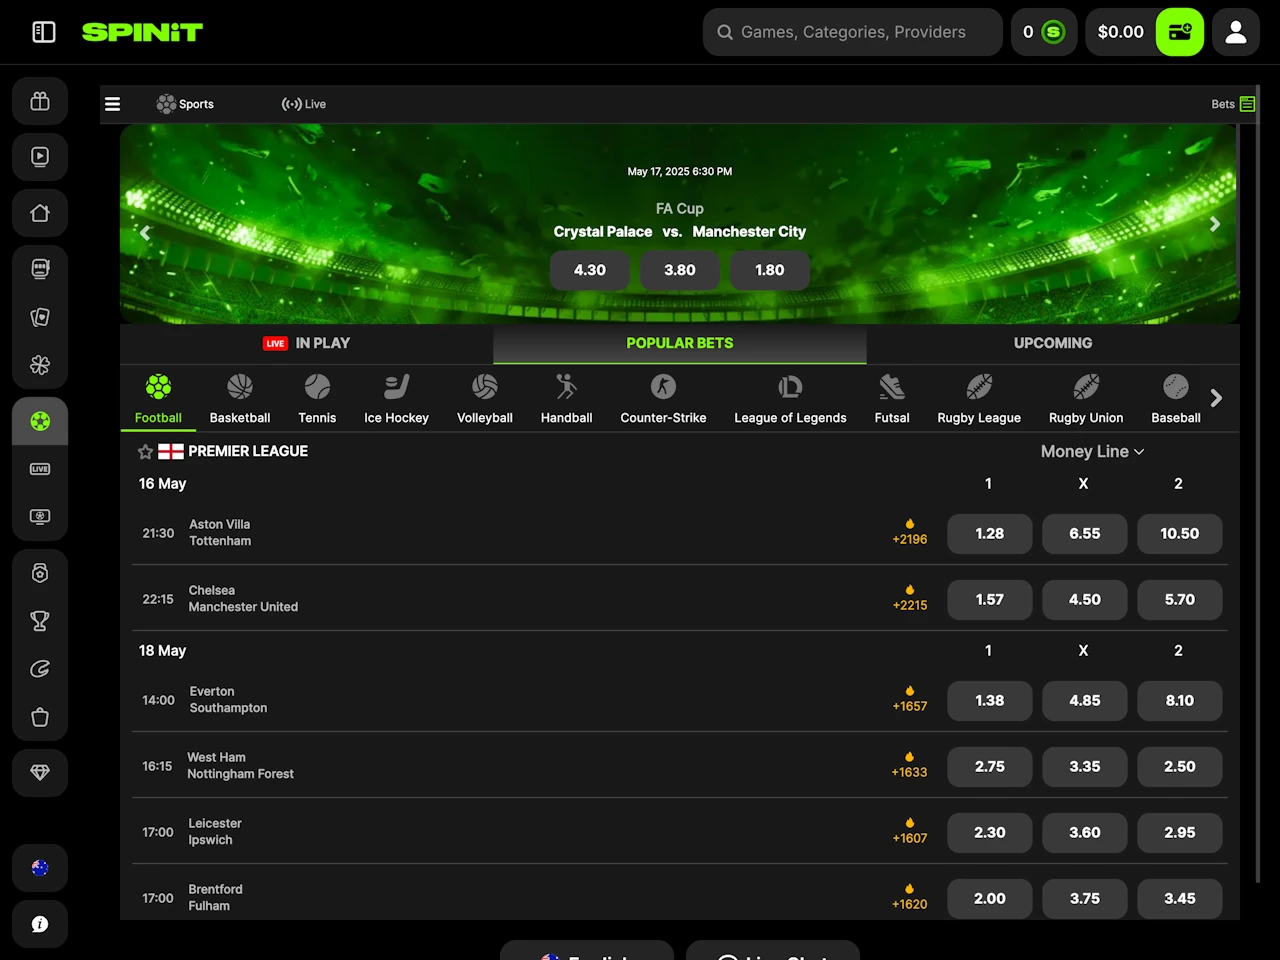Image resolution: width=1280 pixels, height=960 pixels.
Task: Choose the Ice Hockey sport icon
Action: [x=396, y=398]
